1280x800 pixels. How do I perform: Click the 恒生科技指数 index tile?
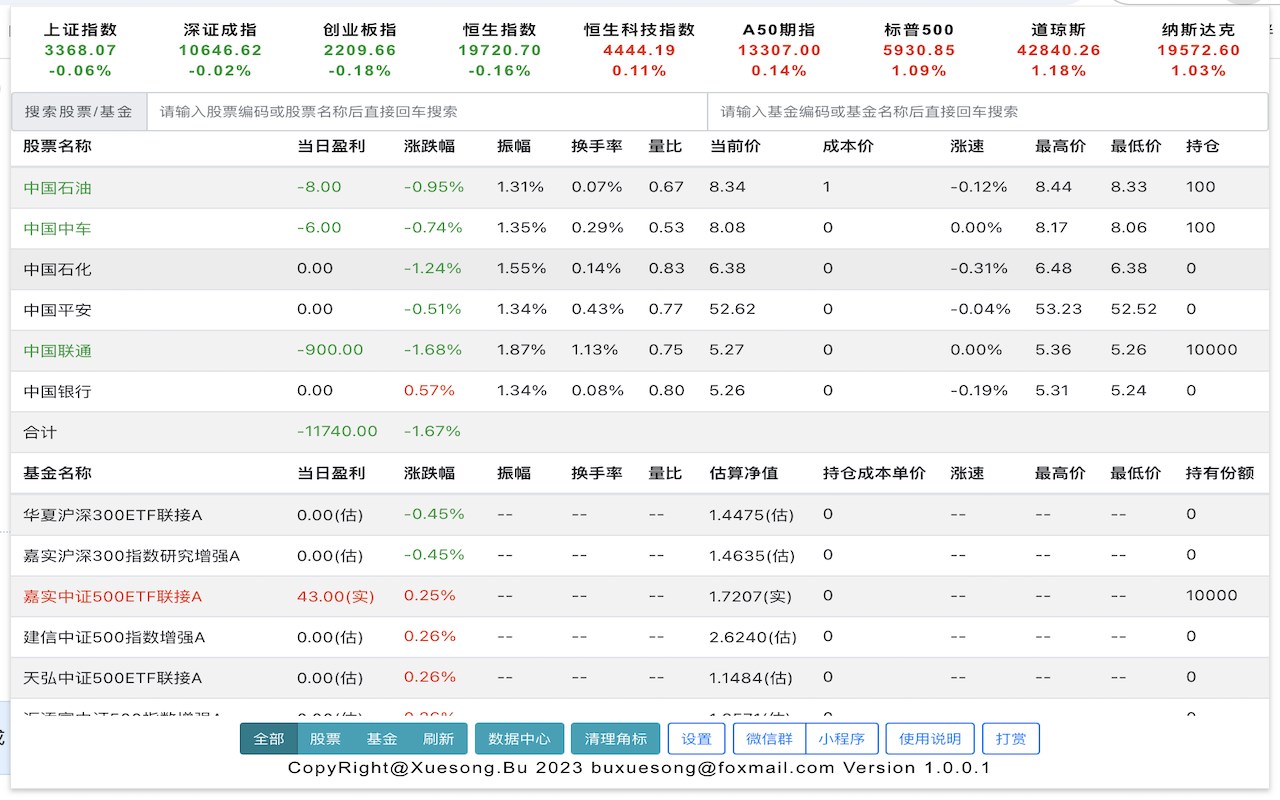click(639, 50)
